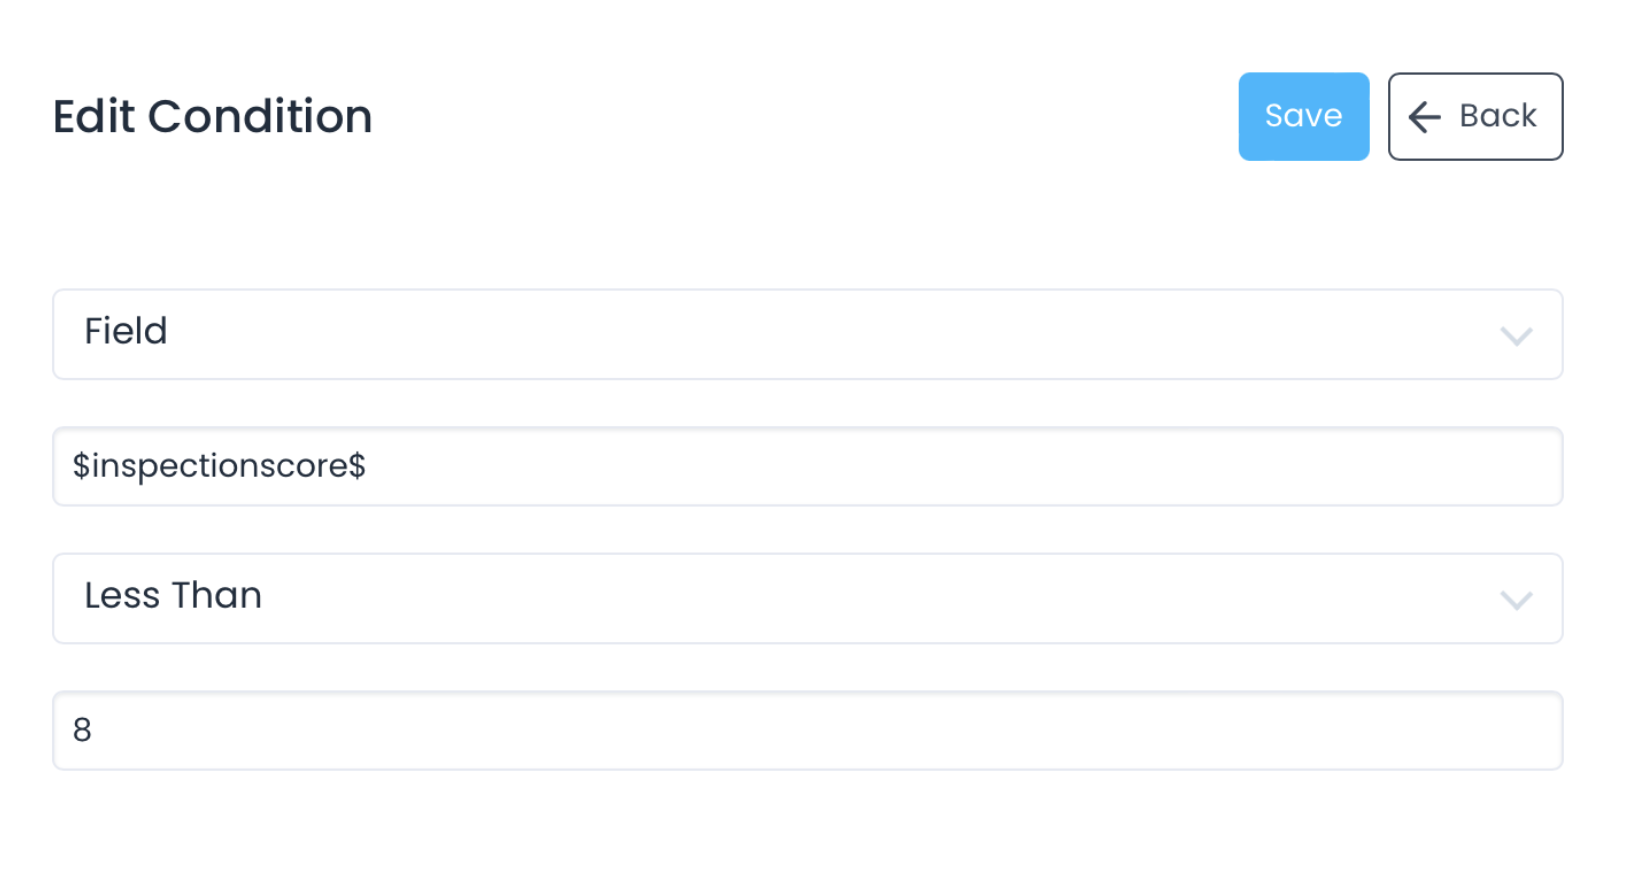This screenshot has height=884, width=1636.
Task: Click the word "Edit" in the page title
Action: coord(93,117)
